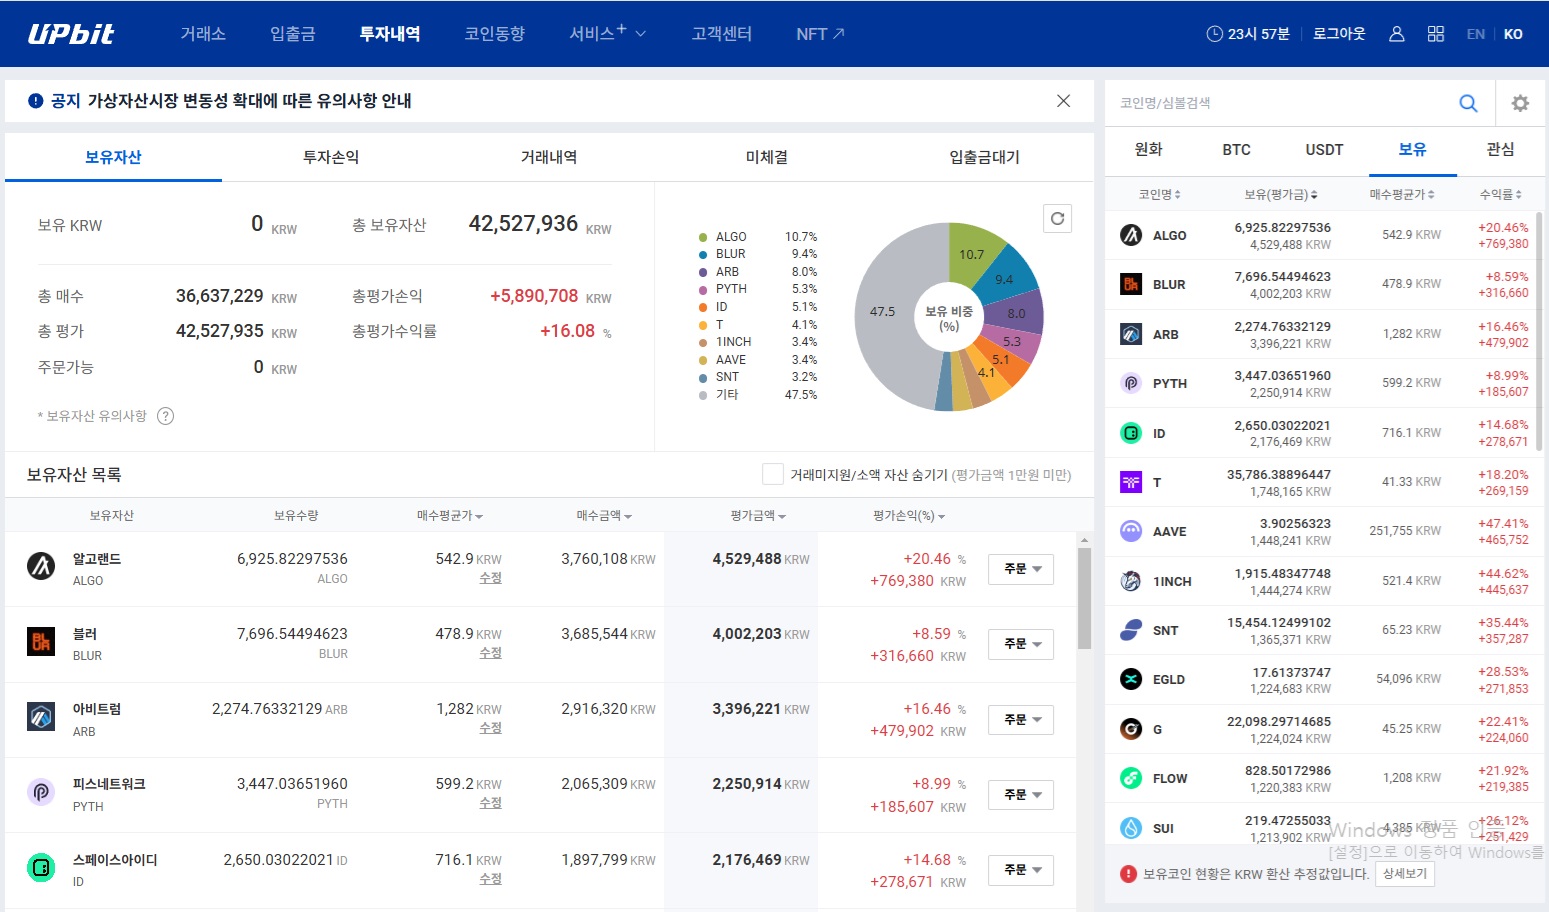Click FLOW coin icon in sidebar list
This screenshot has height=912, width=1549.
click(x=1131, y=778)
